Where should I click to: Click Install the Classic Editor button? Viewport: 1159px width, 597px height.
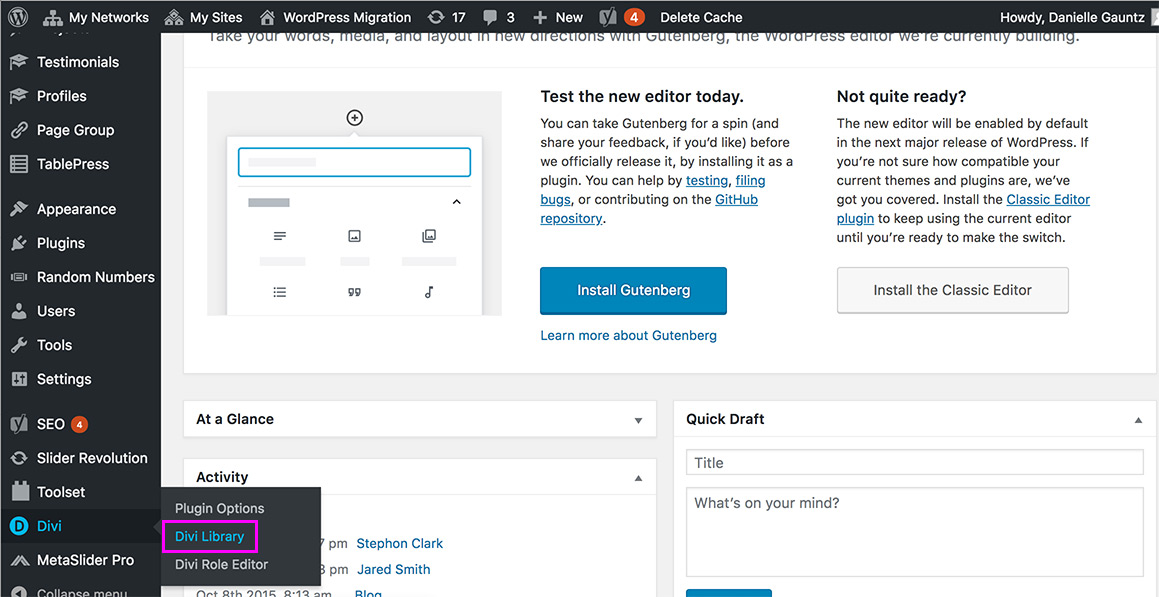click(953, 290)
